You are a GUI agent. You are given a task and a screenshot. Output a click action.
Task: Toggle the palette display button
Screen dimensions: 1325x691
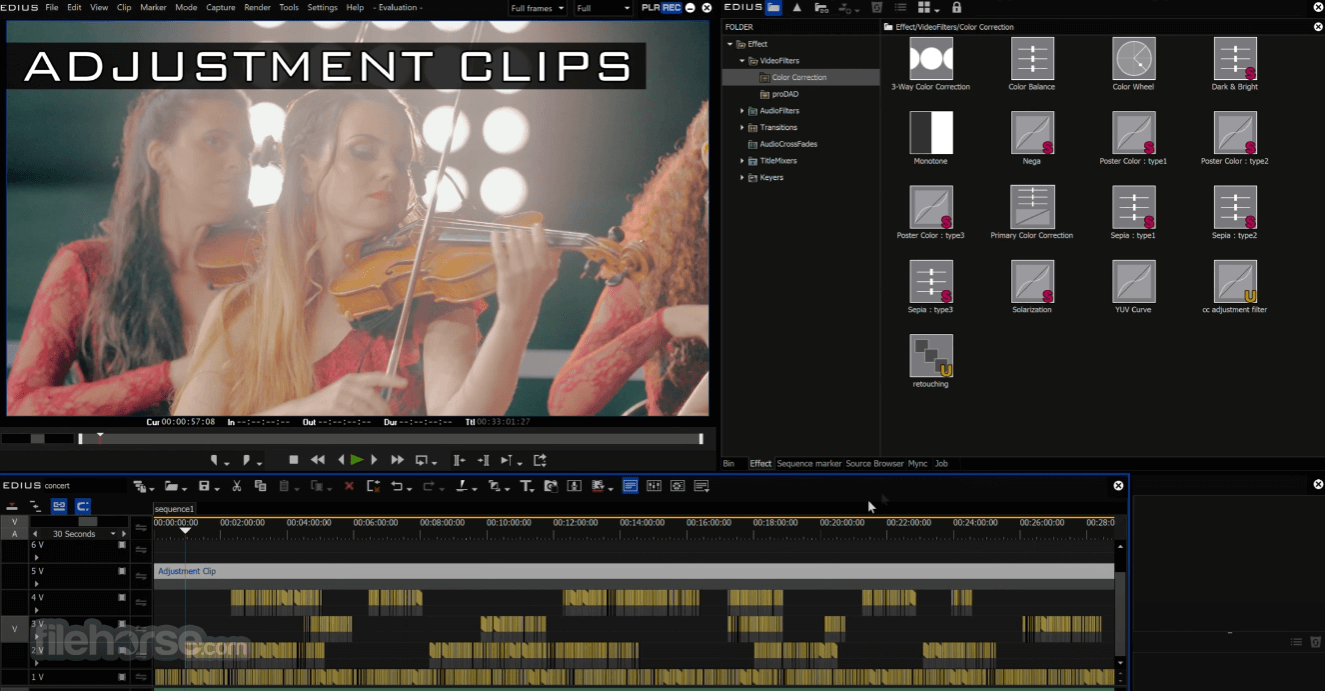click(701, 486)
